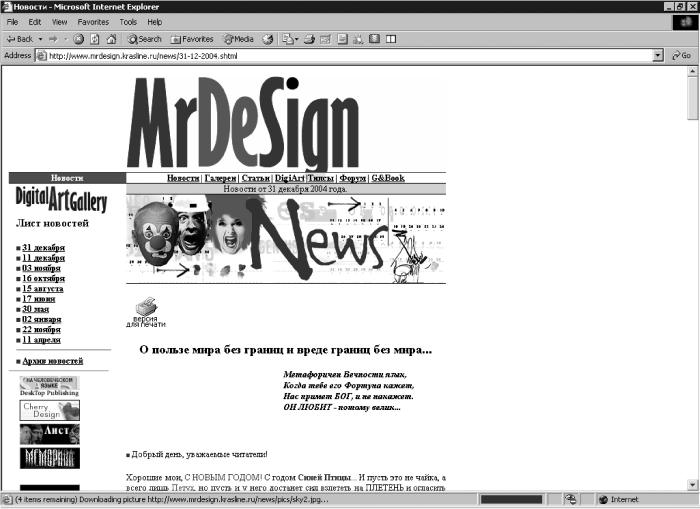Click the printer 'версия для печати' icon
Screen dimensions: 700x509
146,312
